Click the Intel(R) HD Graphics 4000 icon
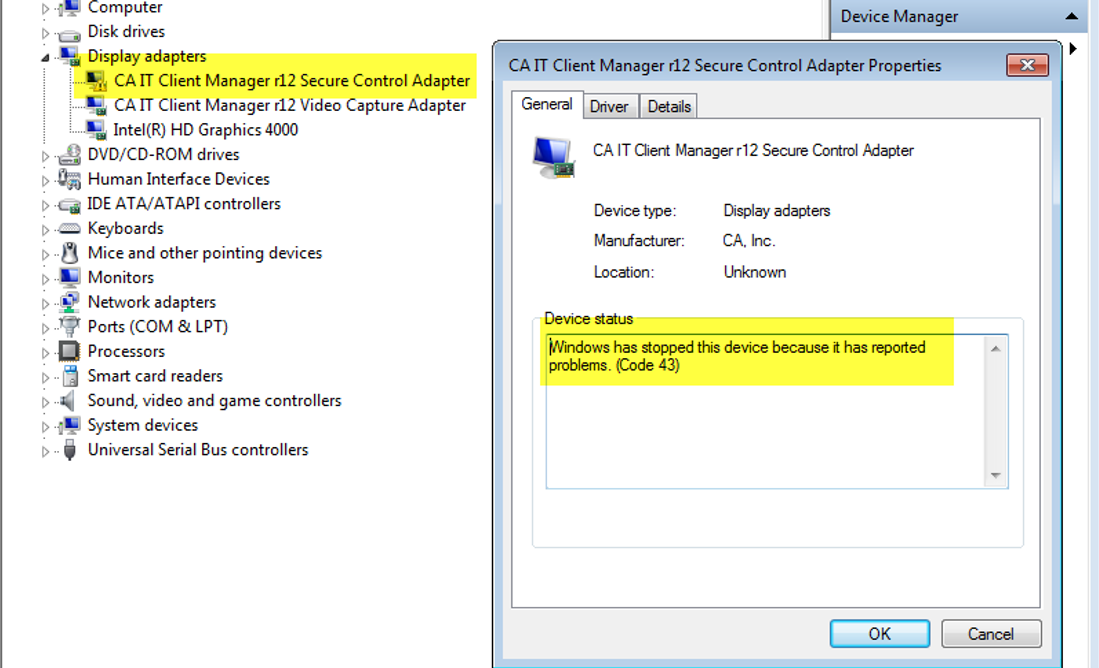This screenshot has width=1099, height=668. 96,130
